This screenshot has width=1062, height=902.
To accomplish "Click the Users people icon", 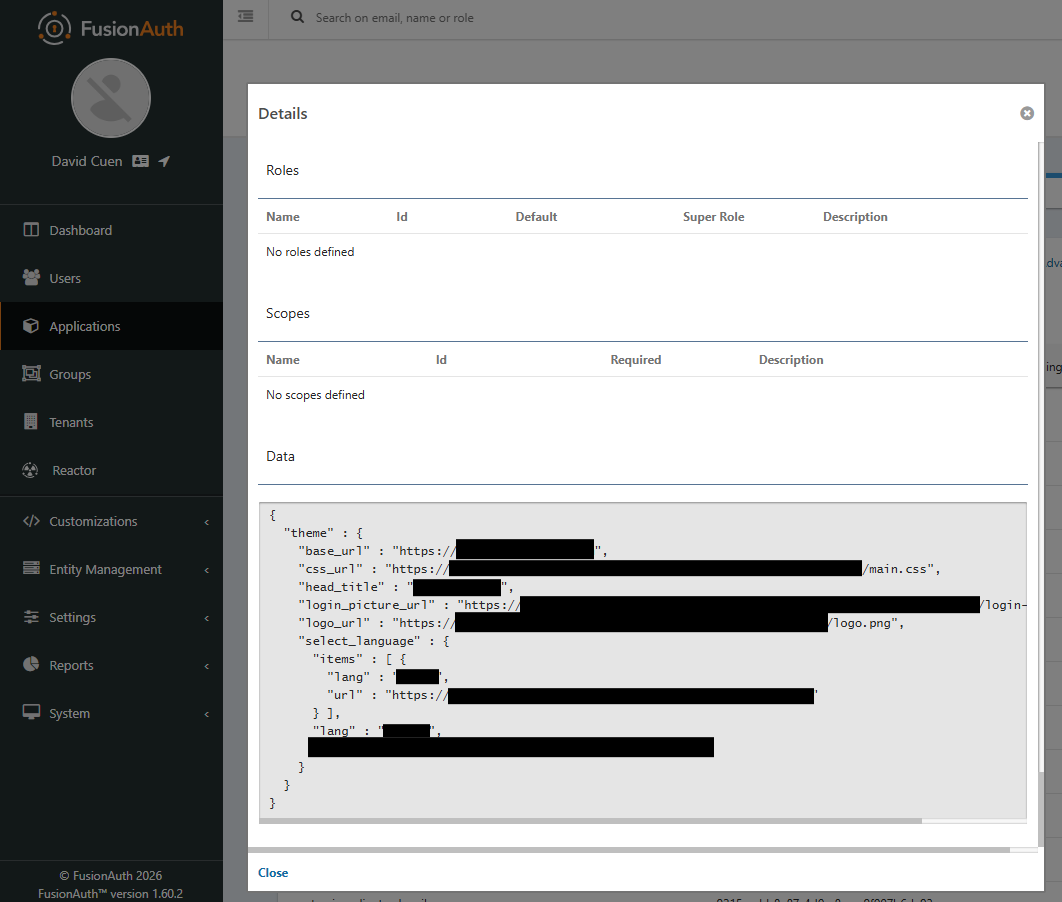I will [31, 278].
